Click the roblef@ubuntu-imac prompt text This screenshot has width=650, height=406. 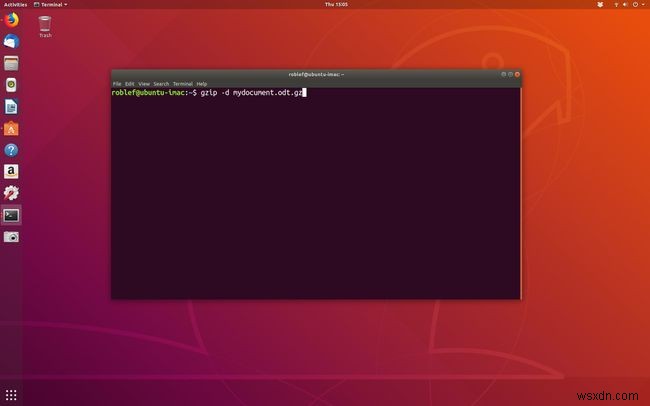point(148,92)
